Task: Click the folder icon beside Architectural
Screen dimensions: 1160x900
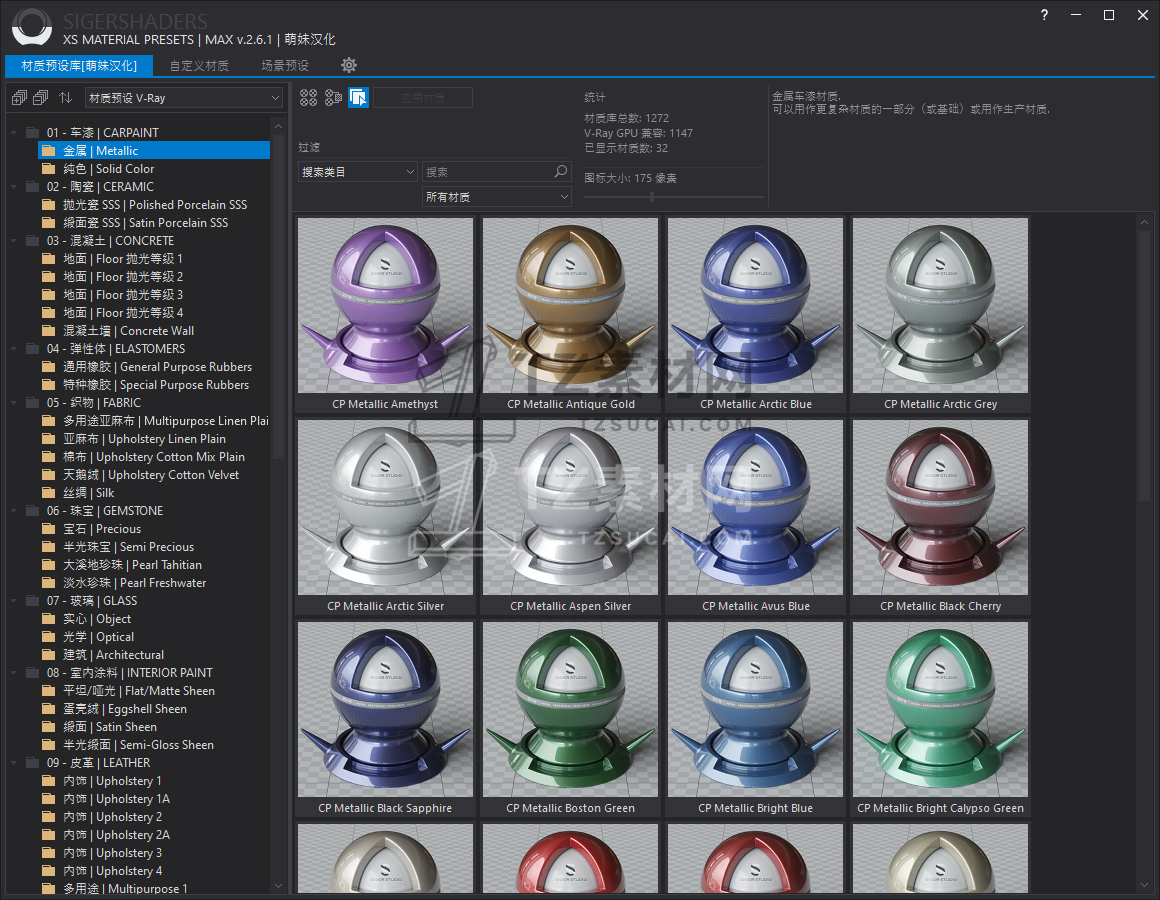Action: tap(49, 654)
